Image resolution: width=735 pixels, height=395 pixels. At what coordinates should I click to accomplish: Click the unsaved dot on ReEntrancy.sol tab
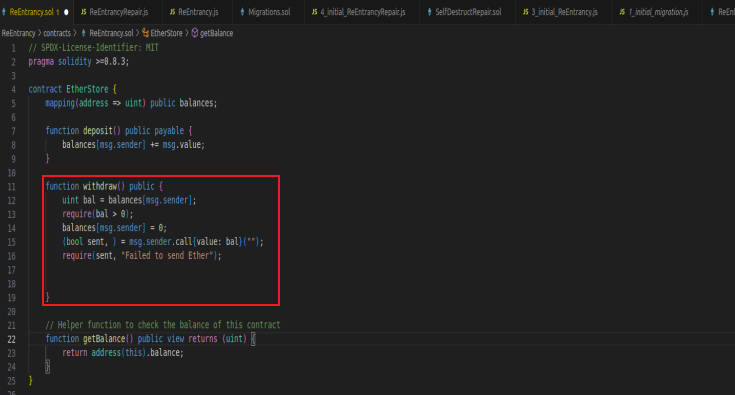pos(66,12)
